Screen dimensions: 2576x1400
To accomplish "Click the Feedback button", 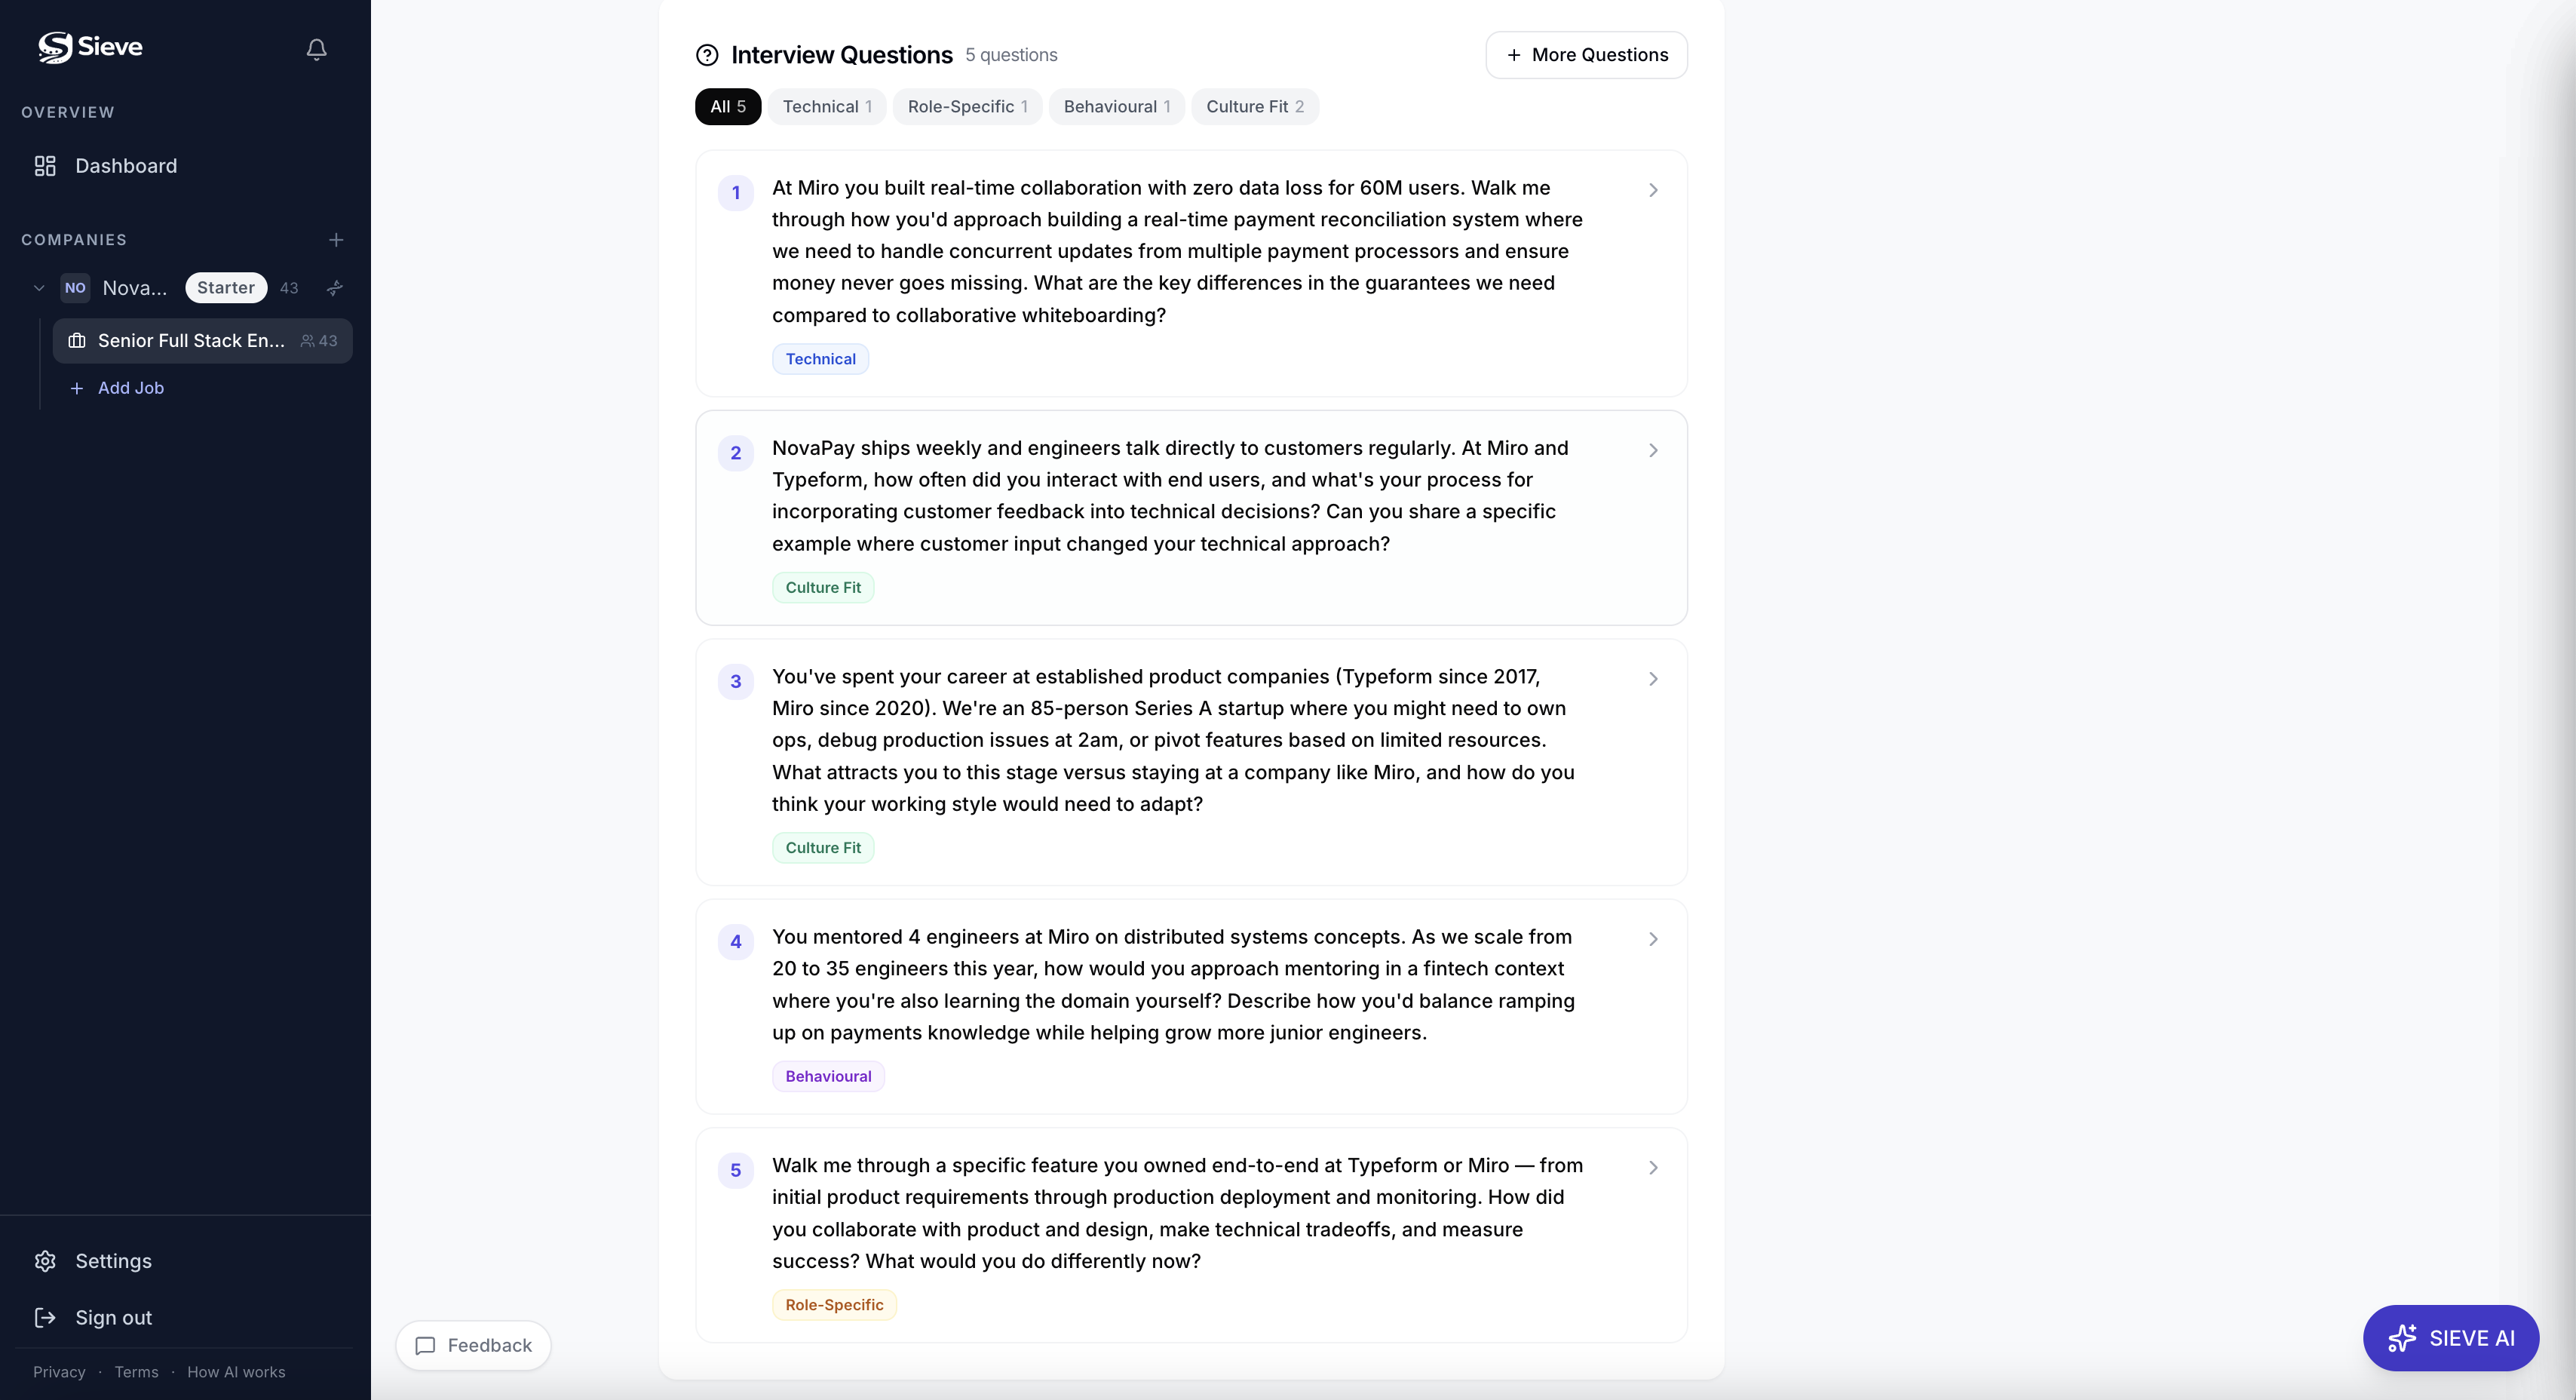I will coord(473,1346).
